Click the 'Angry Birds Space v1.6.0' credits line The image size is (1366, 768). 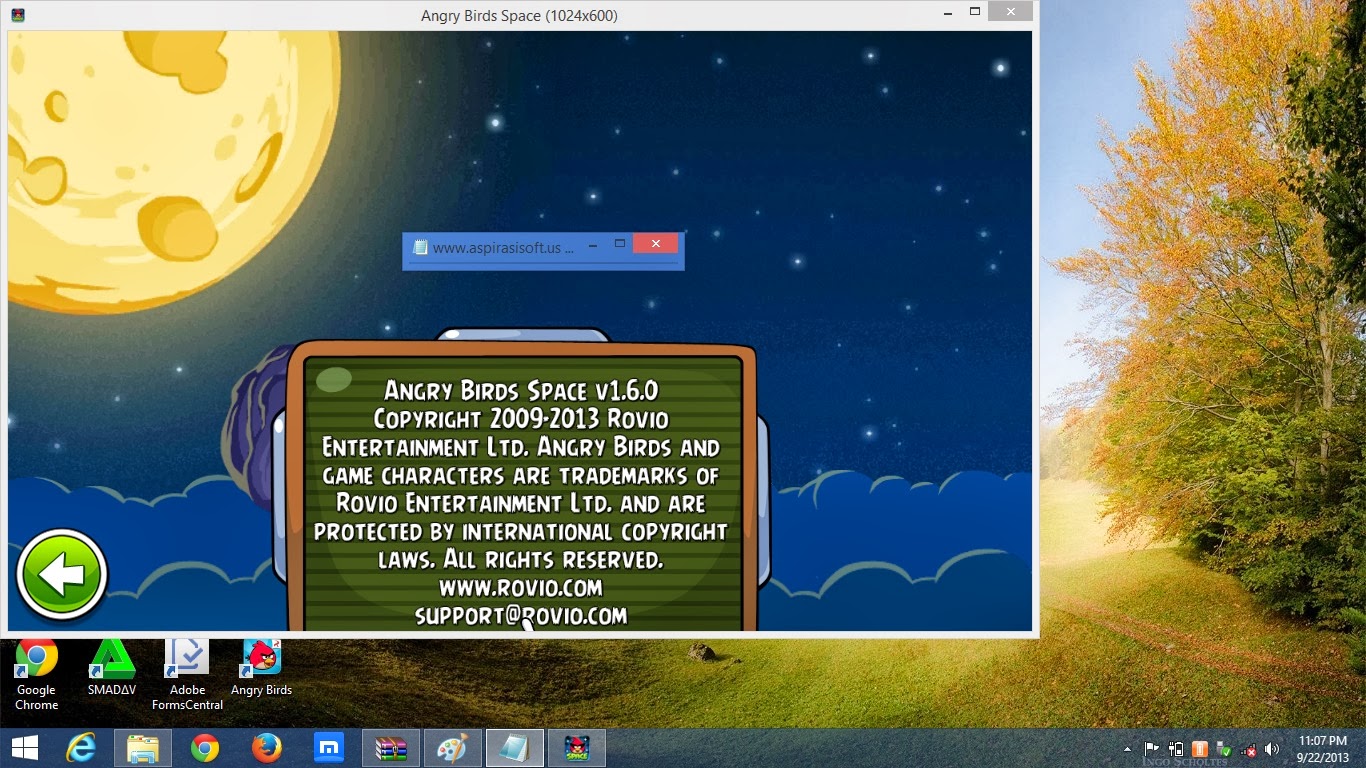click(521, 390)
